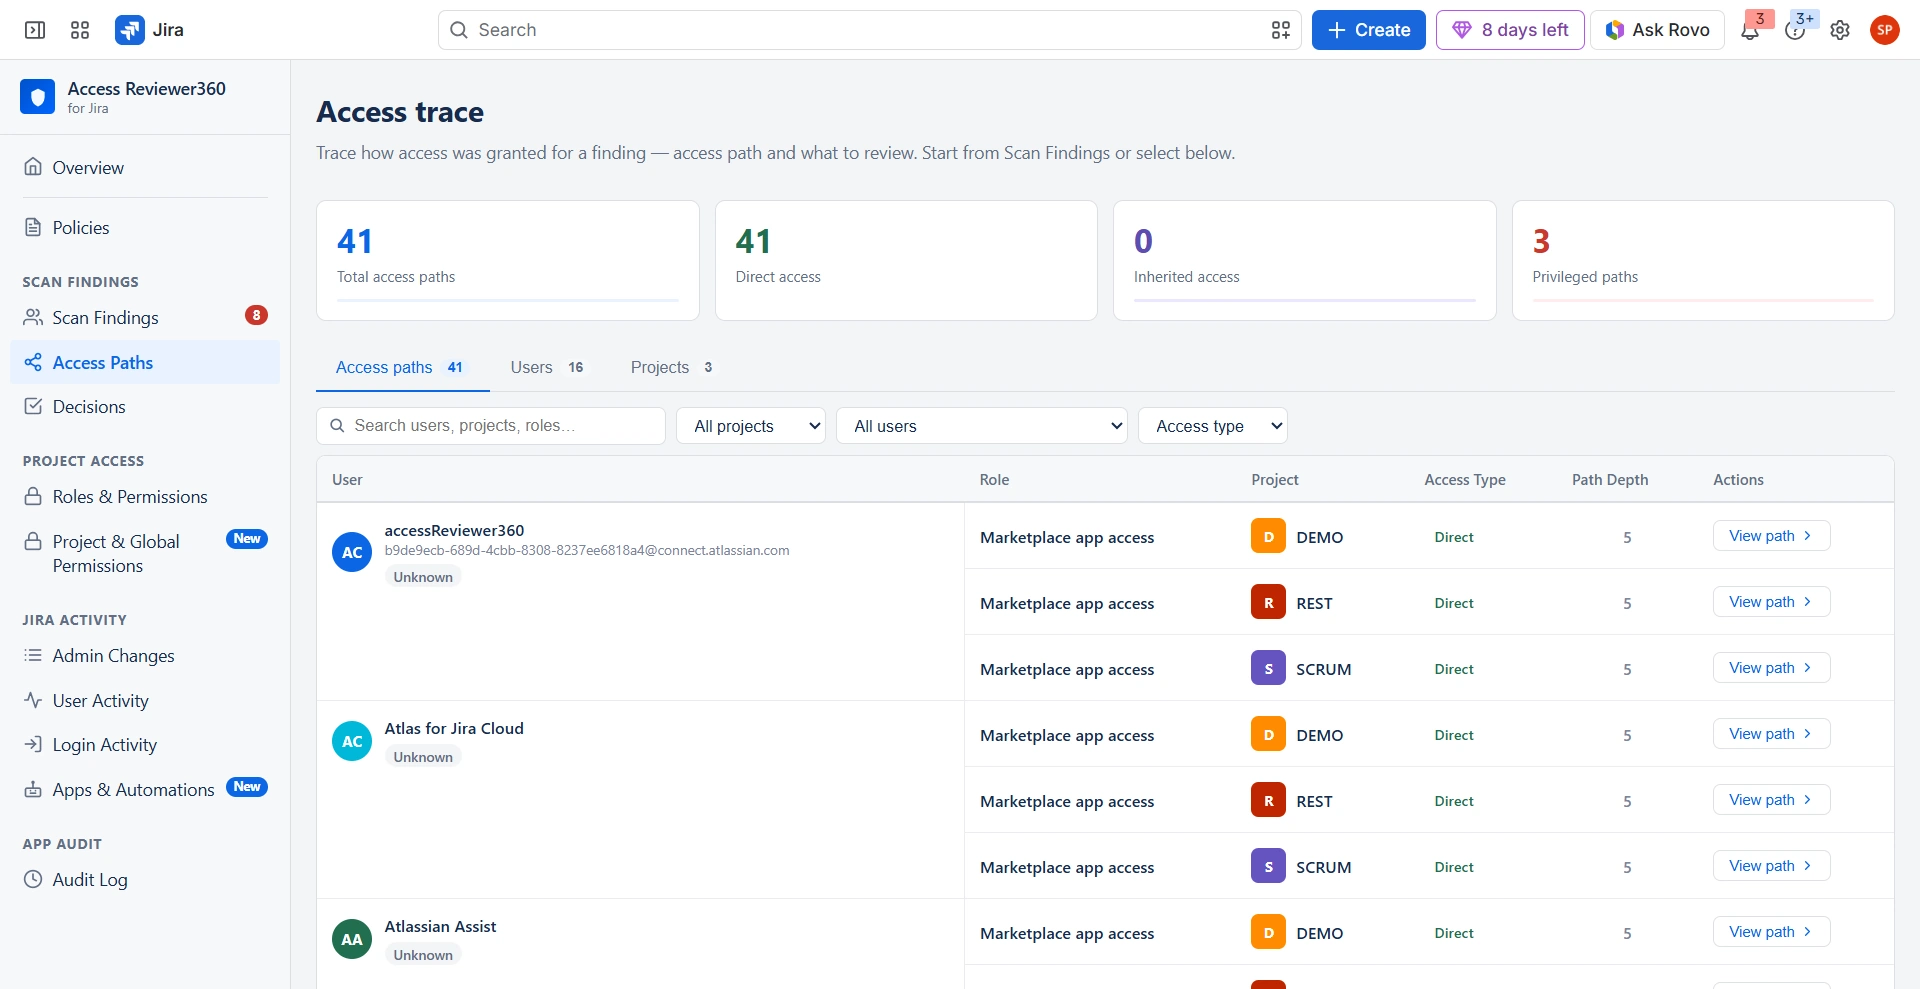Open the SP profile avatar

click(x=1885, y=30)
